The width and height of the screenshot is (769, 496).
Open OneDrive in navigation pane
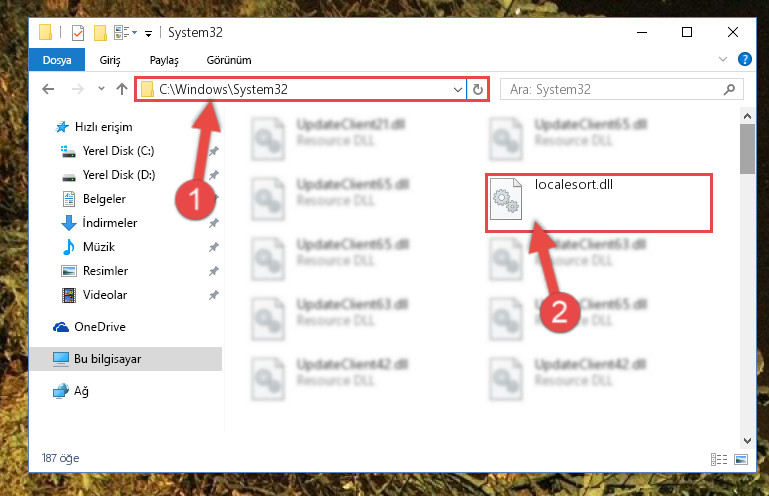(x=100, y=327)
